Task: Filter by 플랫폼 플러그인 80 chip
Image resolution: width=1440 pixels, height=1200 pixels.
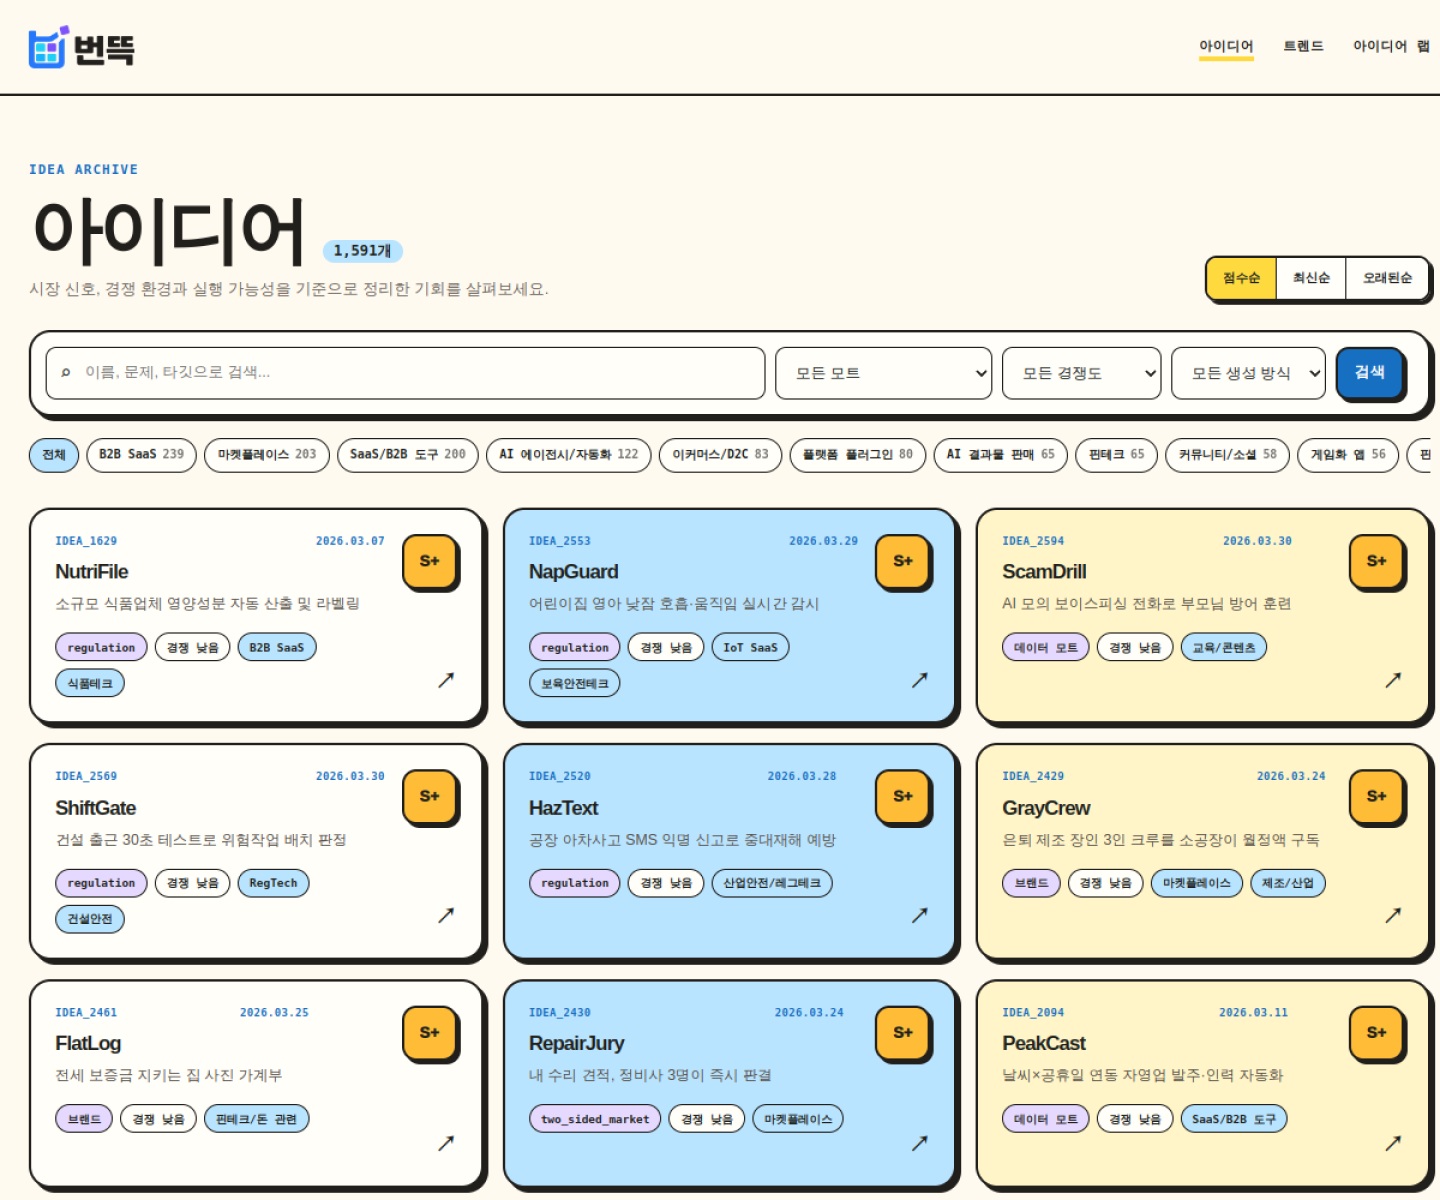Action: click(858, 455)
